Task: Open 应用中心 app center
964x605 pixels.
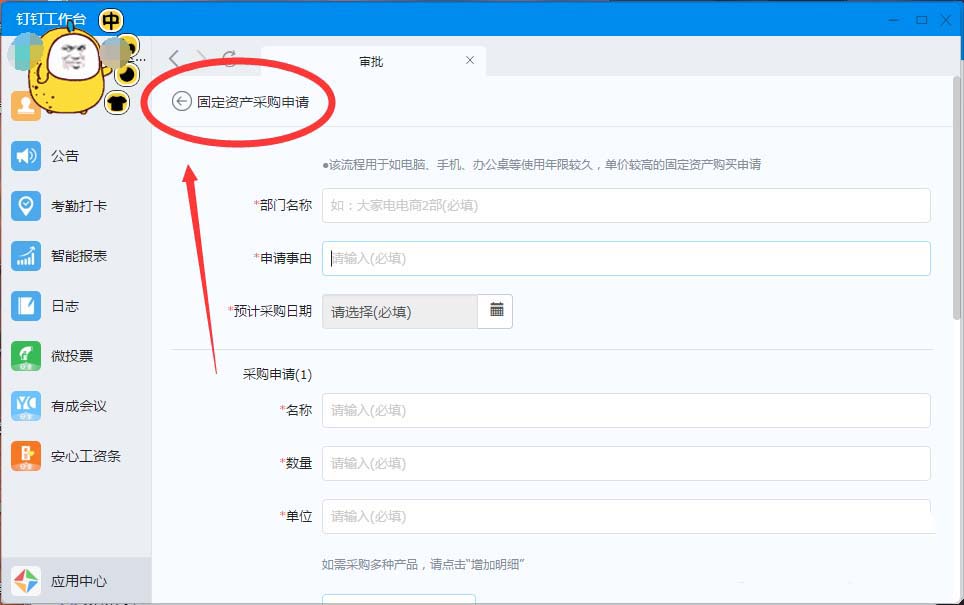Action: (x=26, y=581)
